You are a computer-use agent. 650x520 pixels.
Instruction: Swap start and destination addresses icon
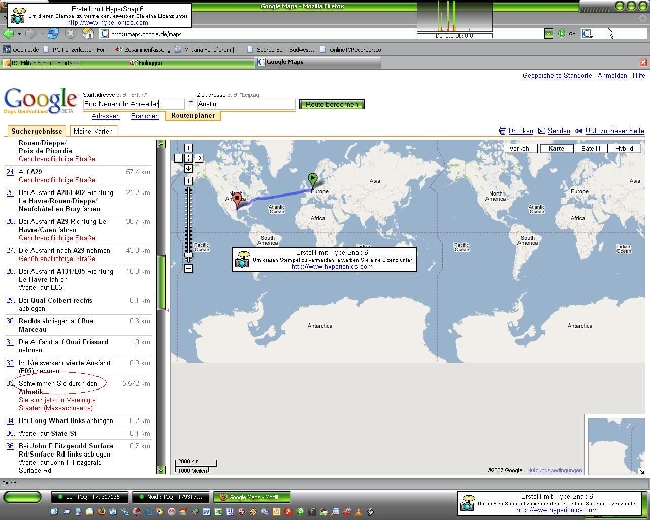pos(191,102)
